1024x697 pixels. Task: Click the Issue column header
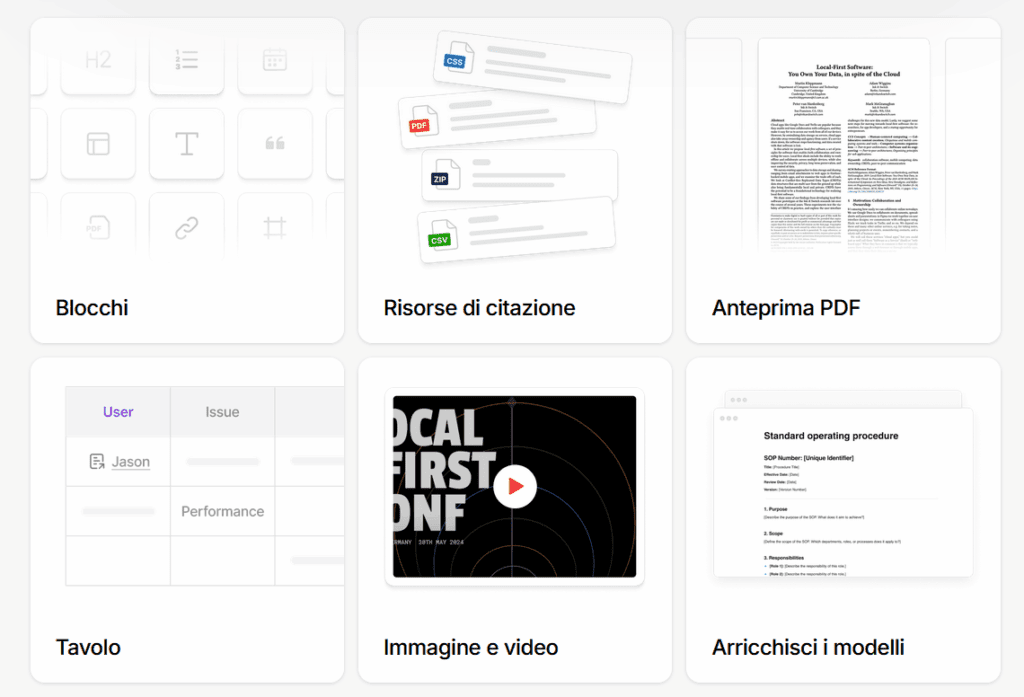coord(223,412)
